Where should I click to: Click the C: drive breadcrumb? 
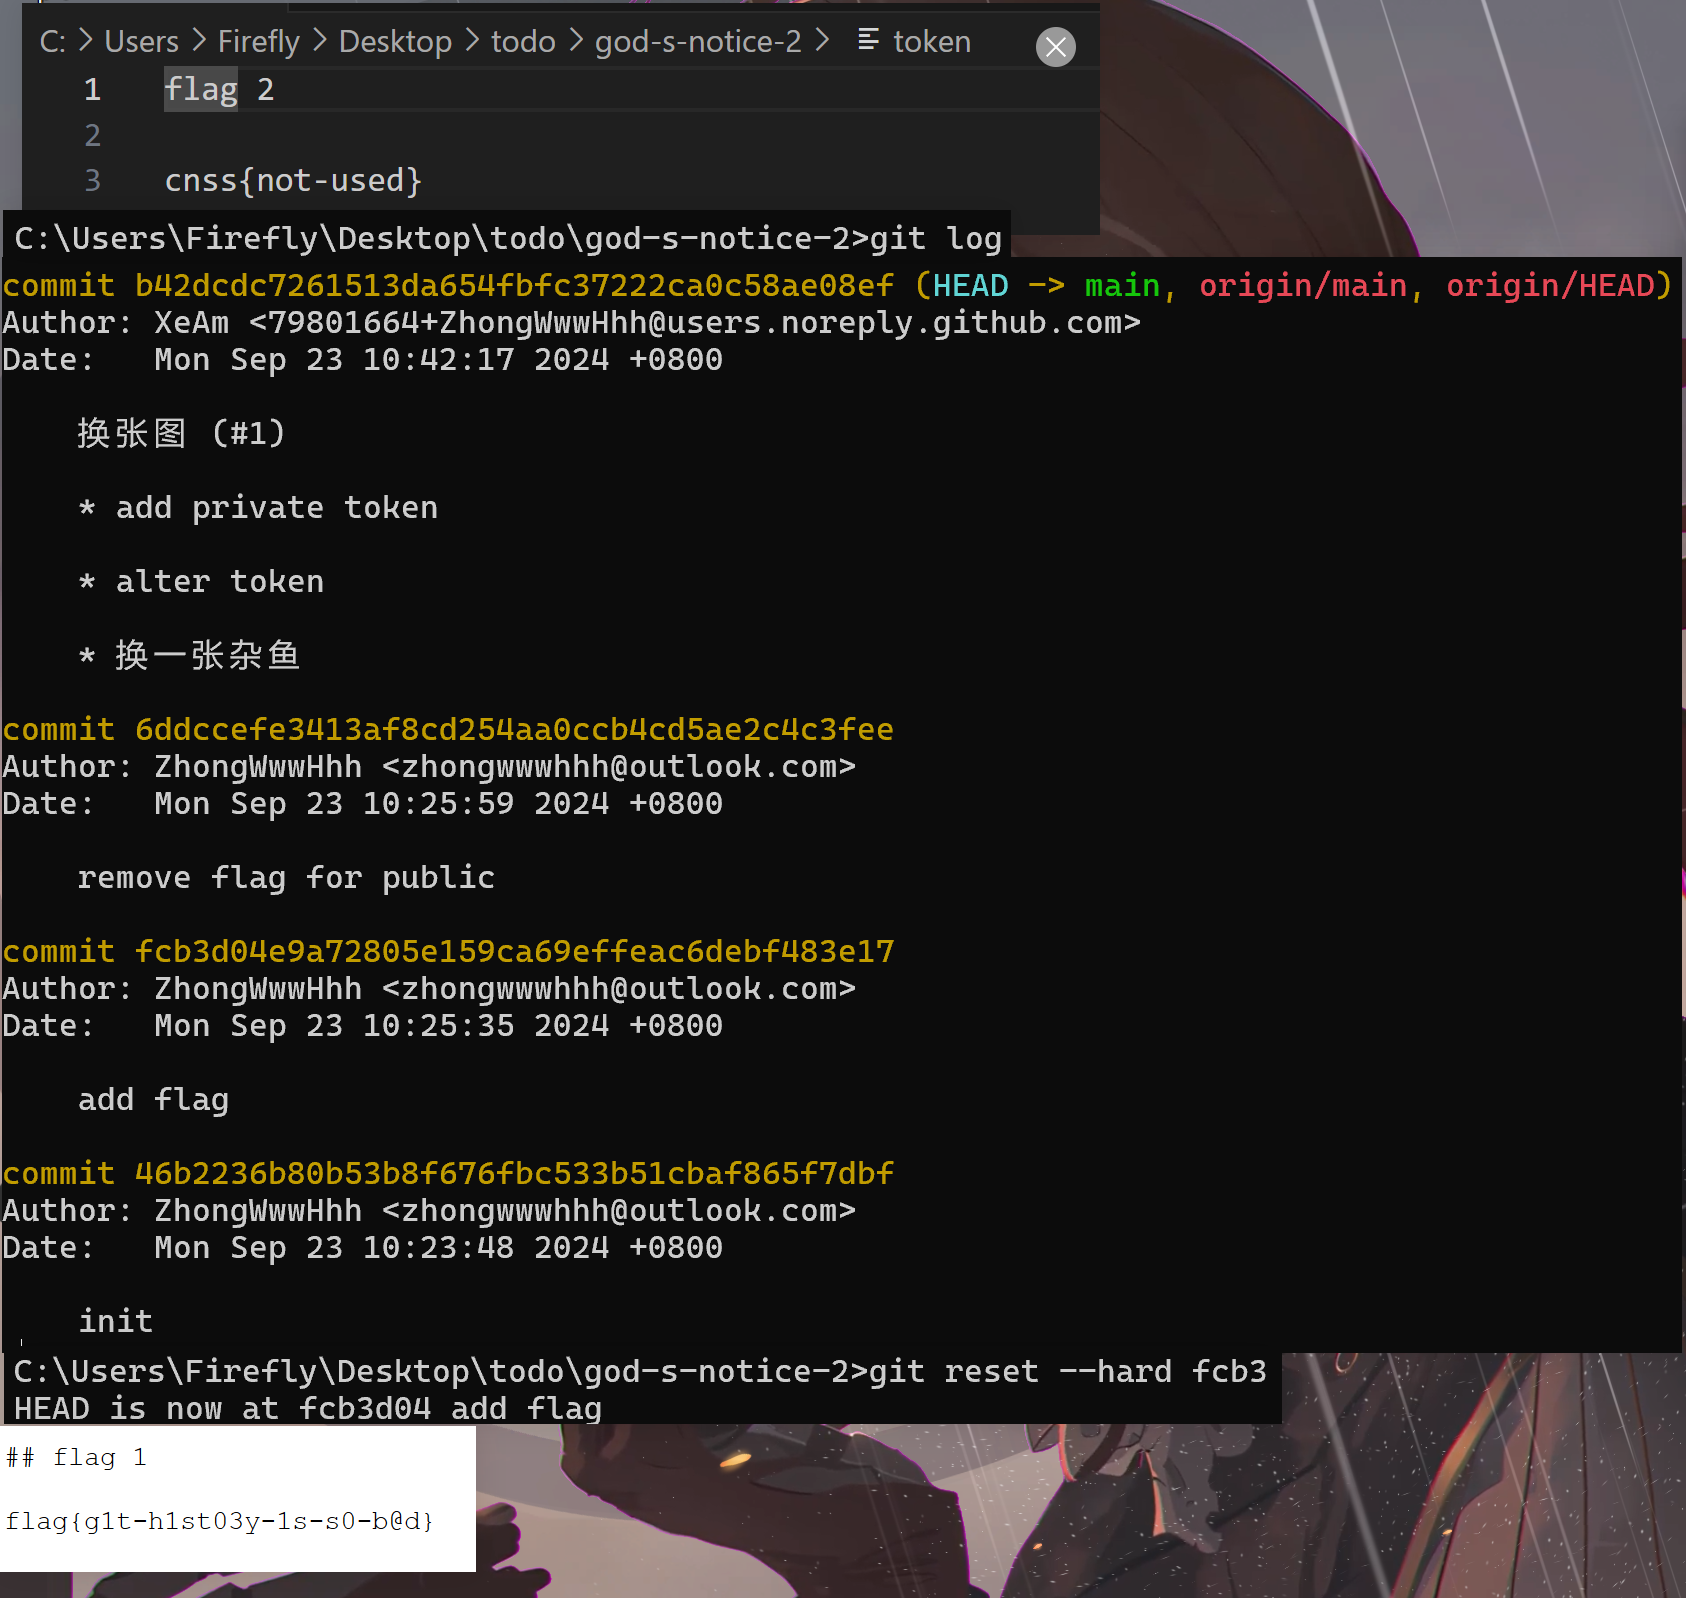tap(52, 42)
